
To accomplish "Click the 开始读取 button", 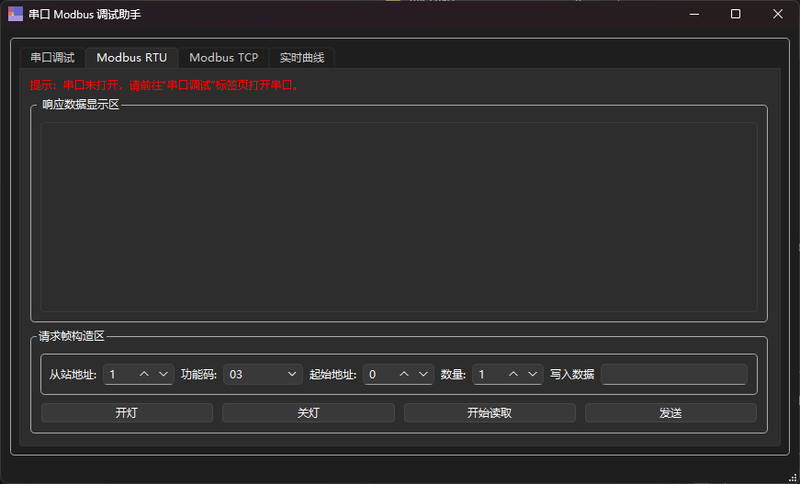I will pos(490,413).
